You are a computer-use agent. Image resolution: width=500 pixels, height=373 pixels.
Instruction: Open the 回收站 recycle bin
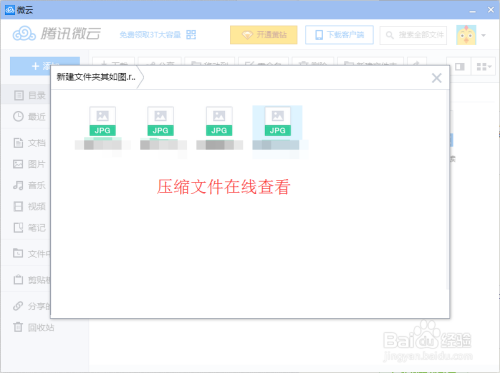tap(33, 327)
